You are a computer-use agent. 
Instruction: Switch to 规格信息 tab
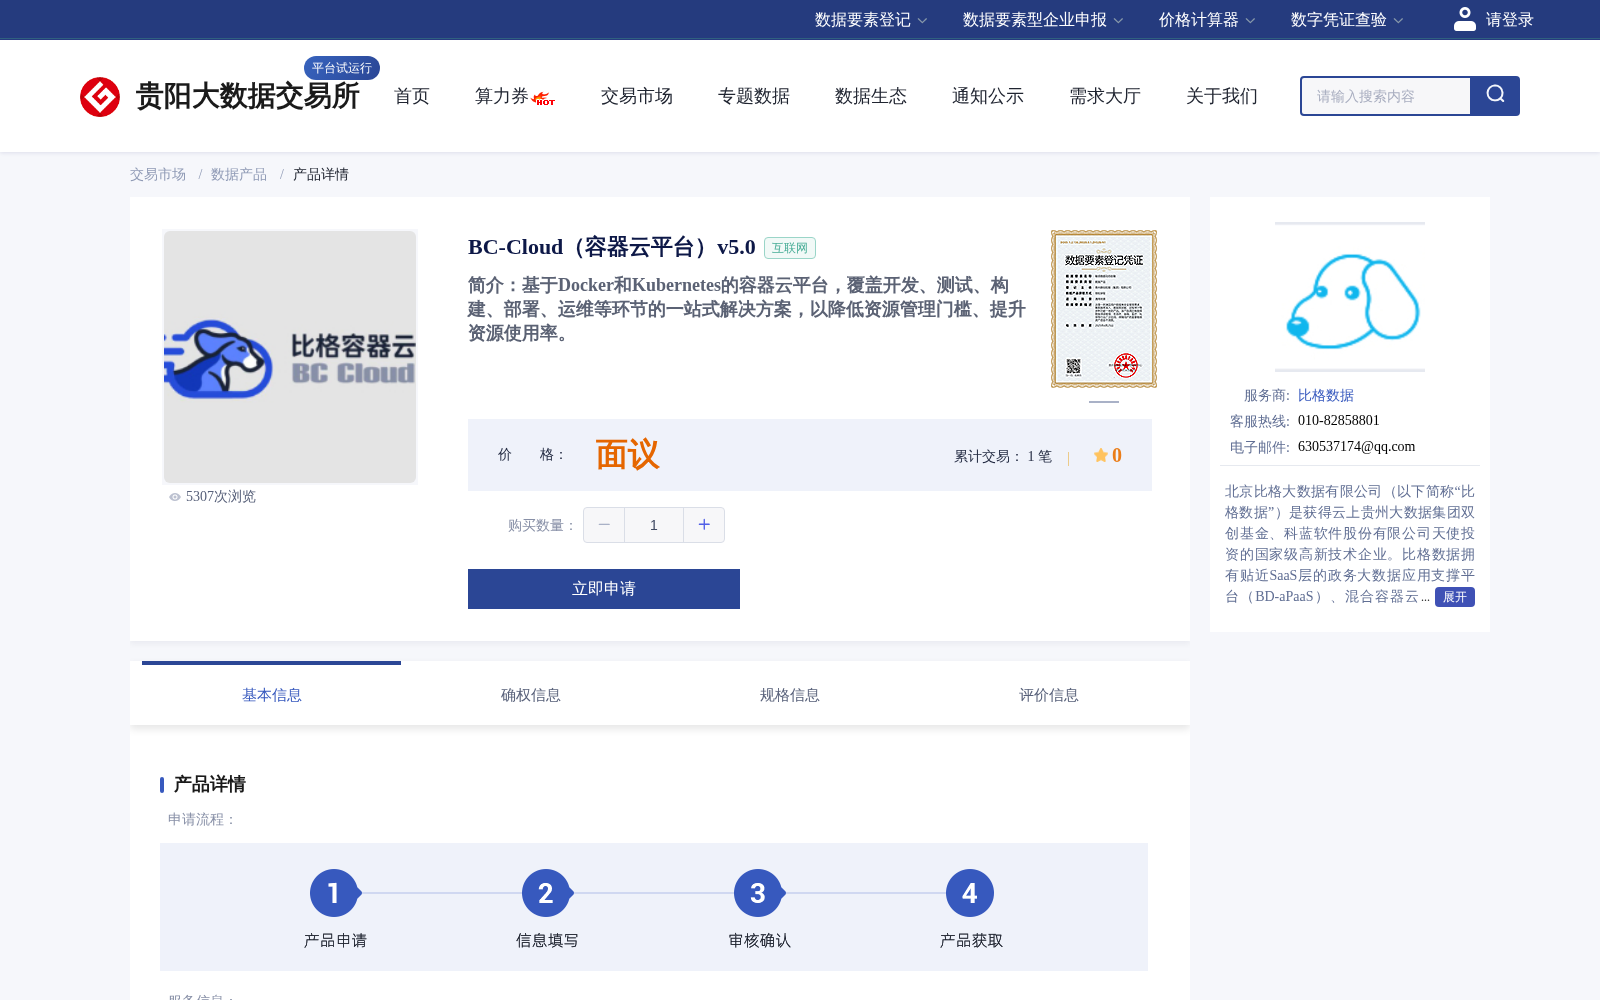coord(789,695)
